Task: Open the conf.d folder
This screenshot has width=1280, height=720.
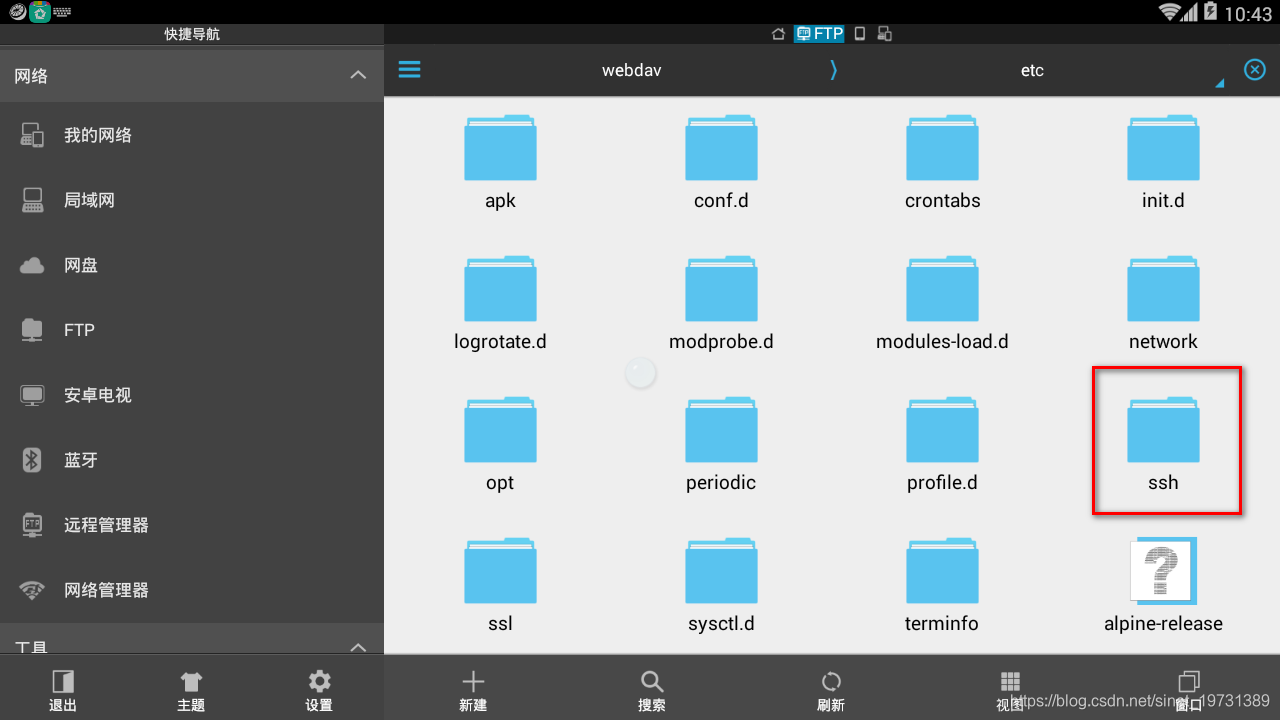Action: pos(721,162)
